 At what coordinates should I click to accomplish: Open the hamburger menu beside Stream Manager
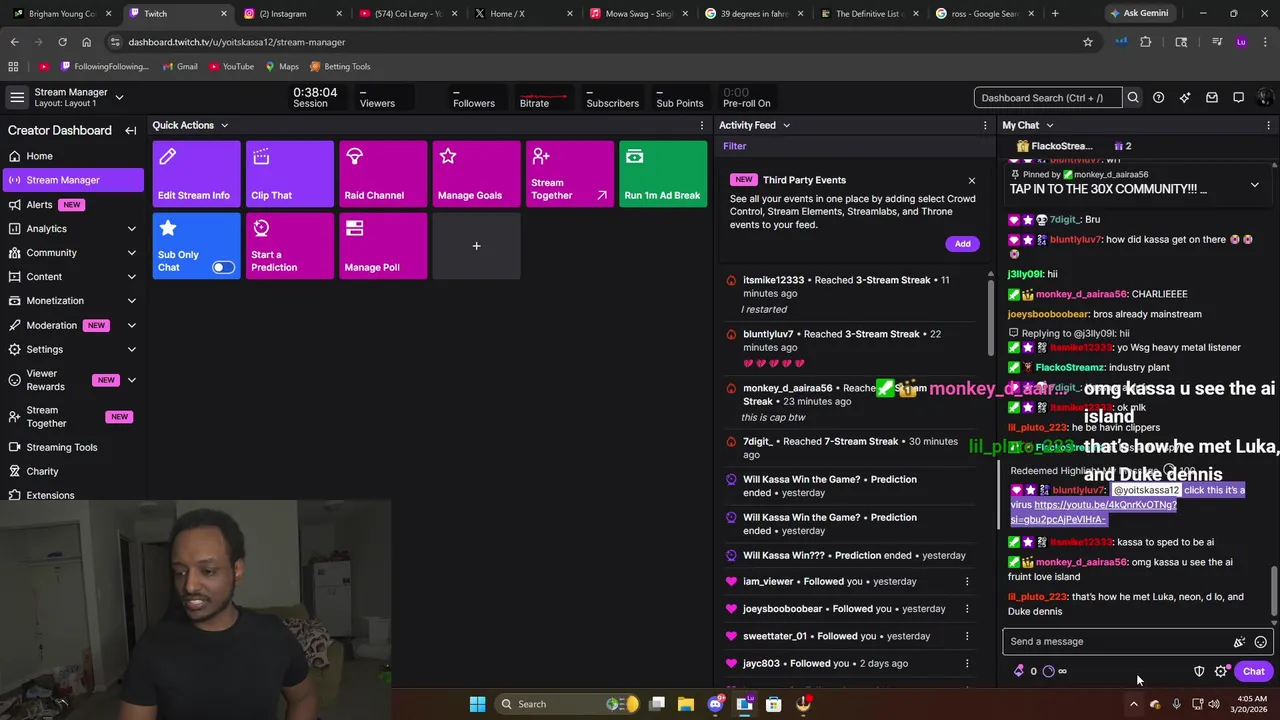[16, 97]
